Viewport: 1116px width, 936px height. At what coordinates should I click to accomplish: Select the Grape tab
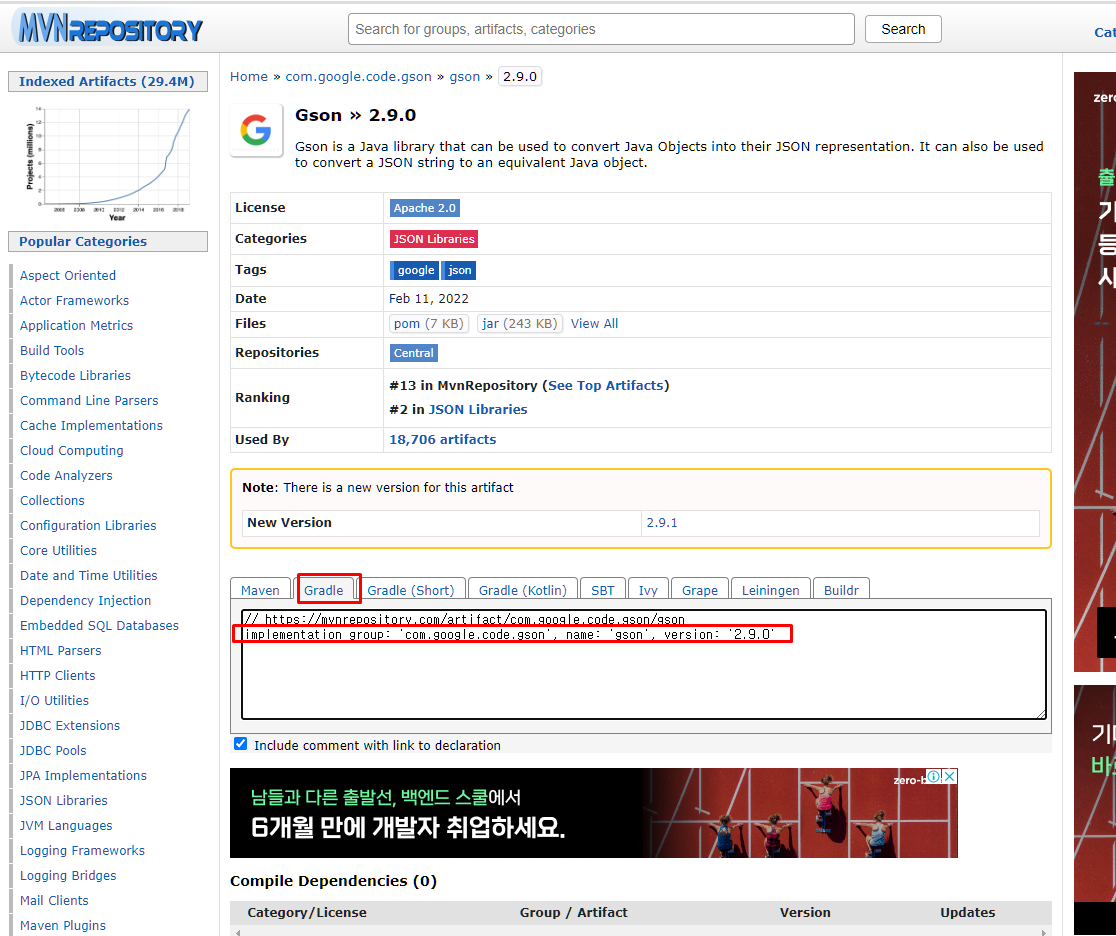700,590
